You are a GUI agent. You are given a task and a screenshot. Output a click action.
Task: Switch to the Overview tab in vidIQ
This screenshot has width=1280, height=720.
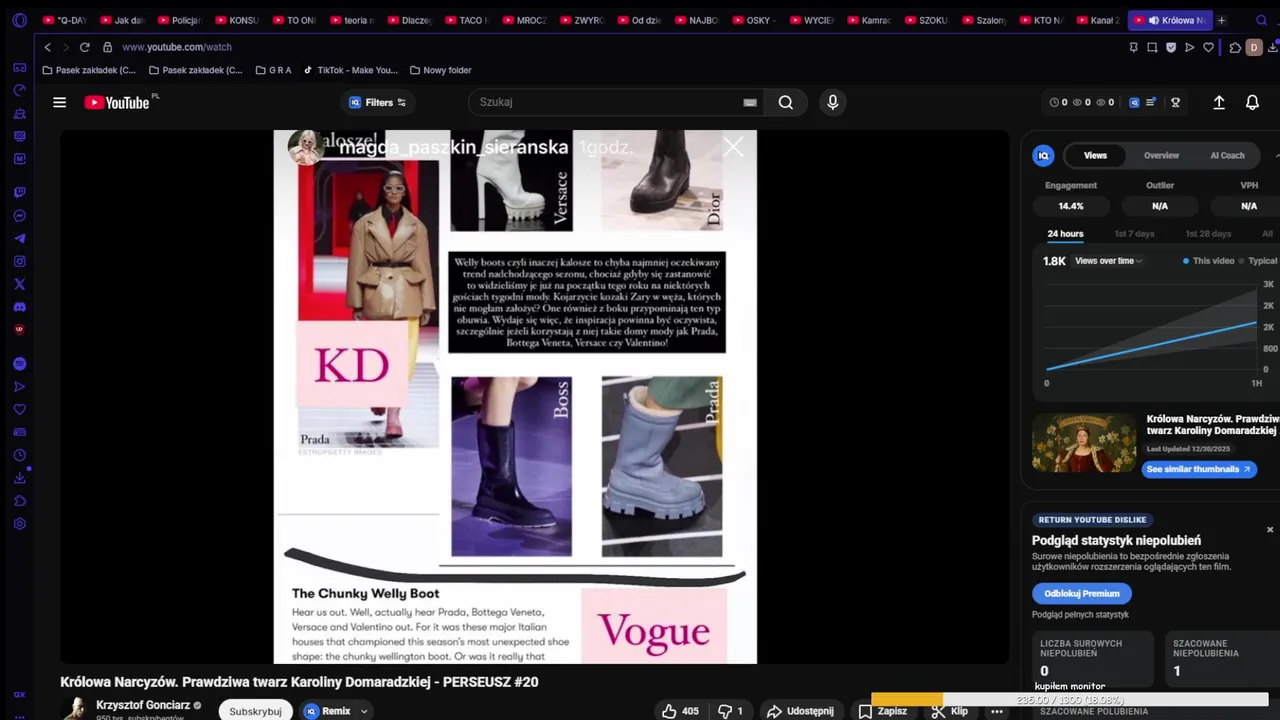(x=1161, y=155)
